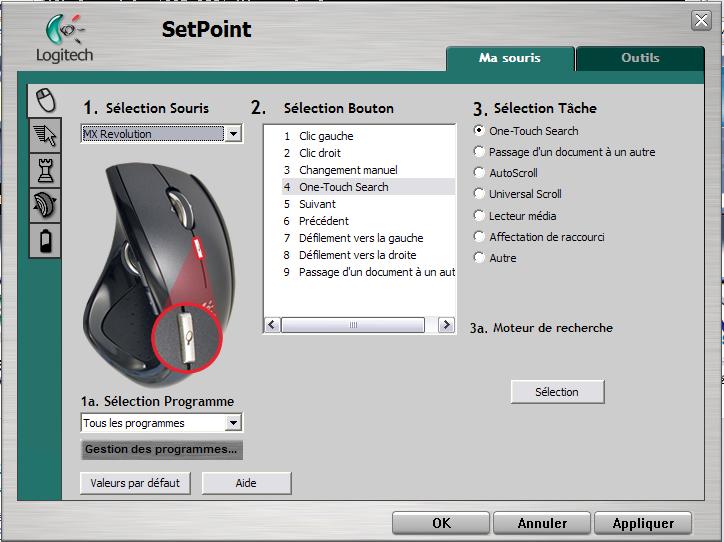
Task: Switch to Outils tab
Action: [640, 58]
